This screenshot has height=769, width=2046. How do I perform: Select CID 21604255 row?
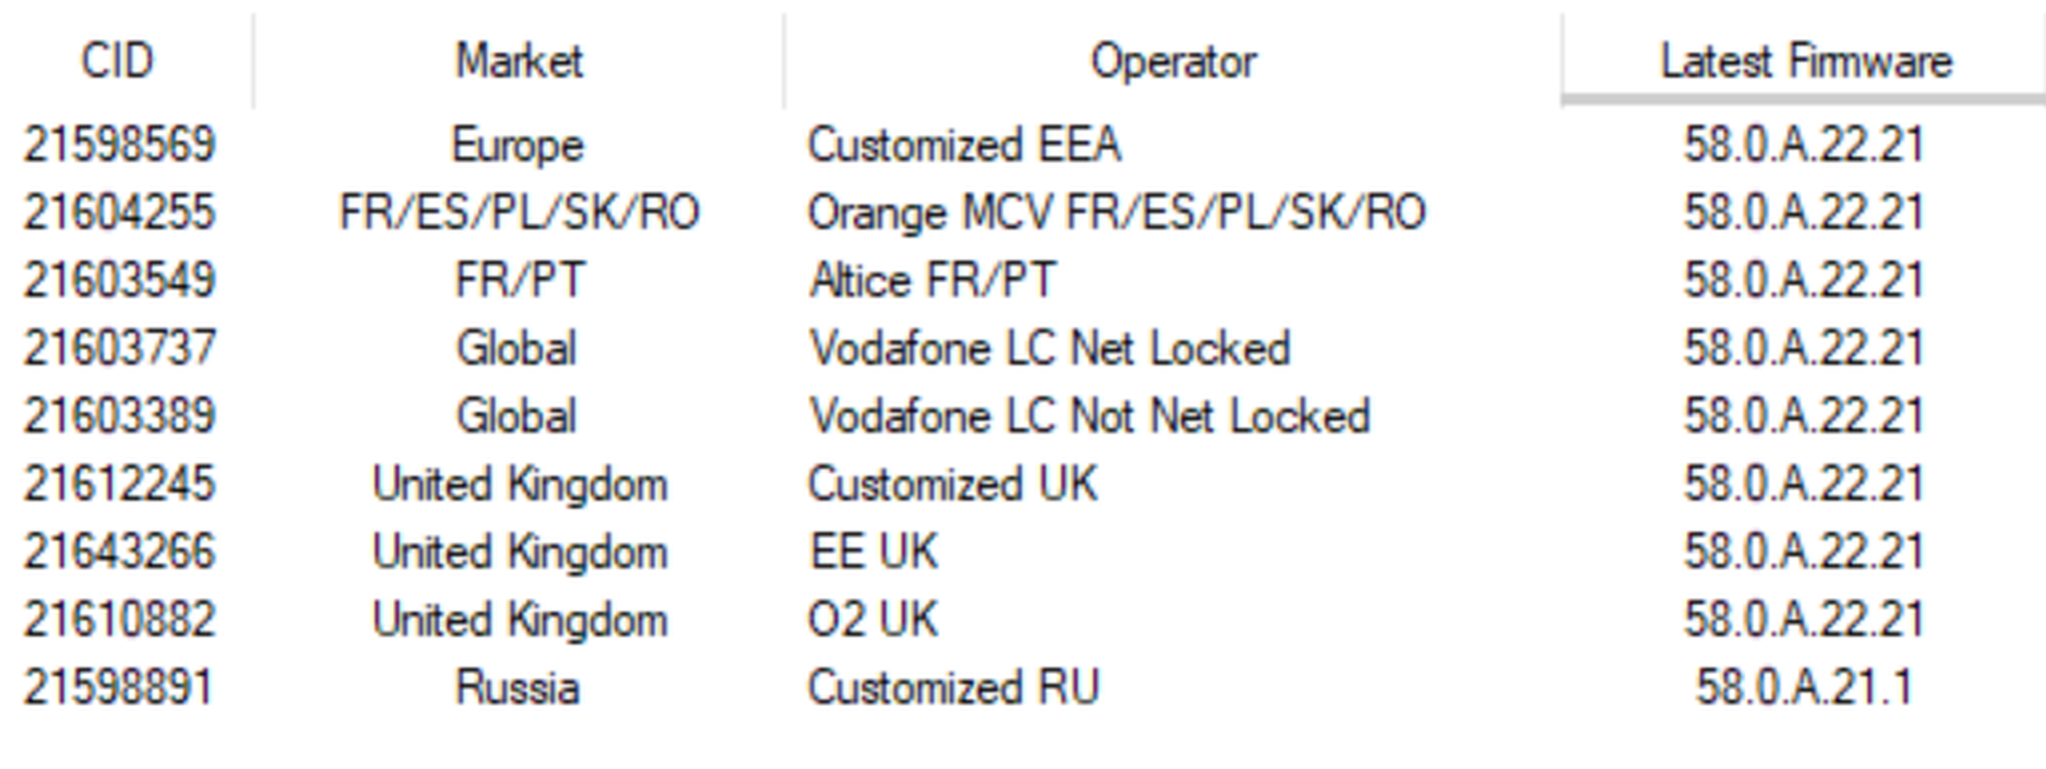[119, 213]
